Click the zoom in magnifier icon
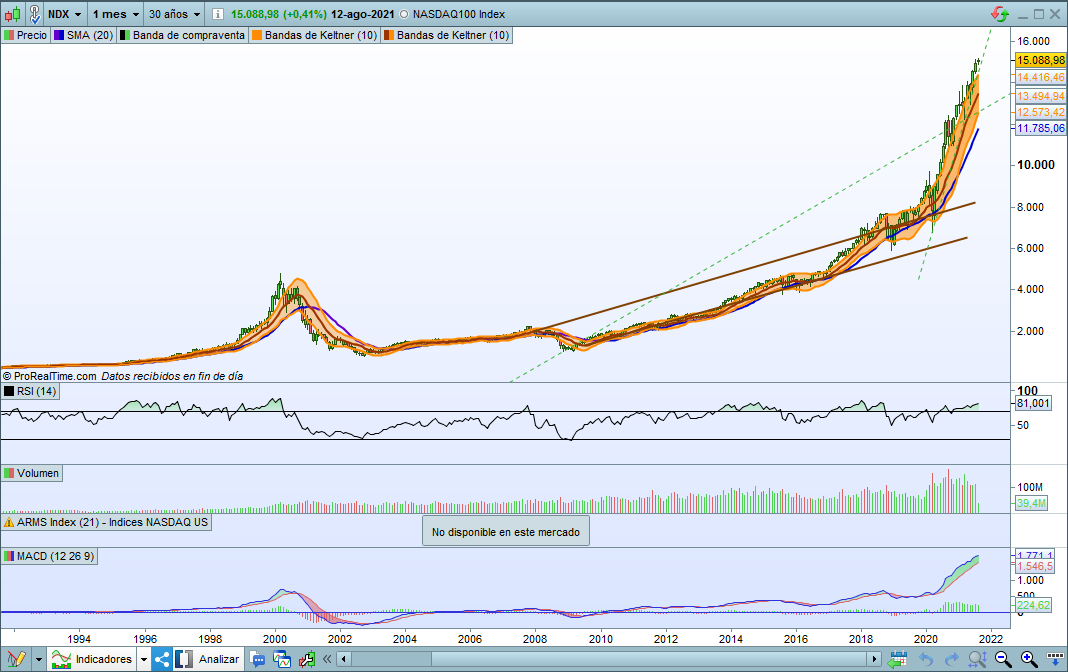The width and height of the screenshot is (1068, 672). click(x=1028, y=659)
